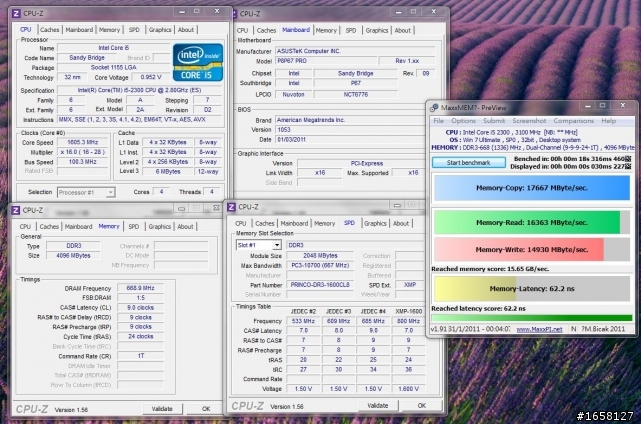Click LPCIO NCT6776 field
Screen dimensions: 641x424
coord(356,94)
